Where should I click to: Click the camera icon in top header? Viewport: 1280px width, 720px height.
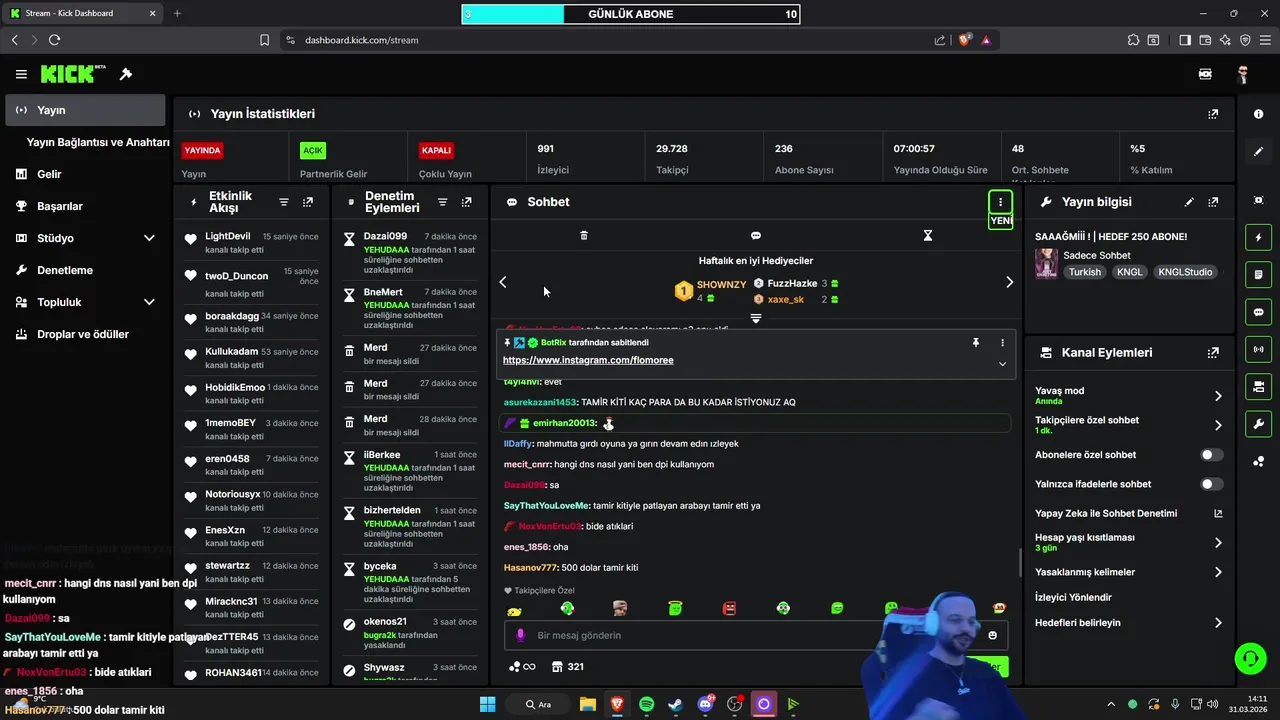1205,74
